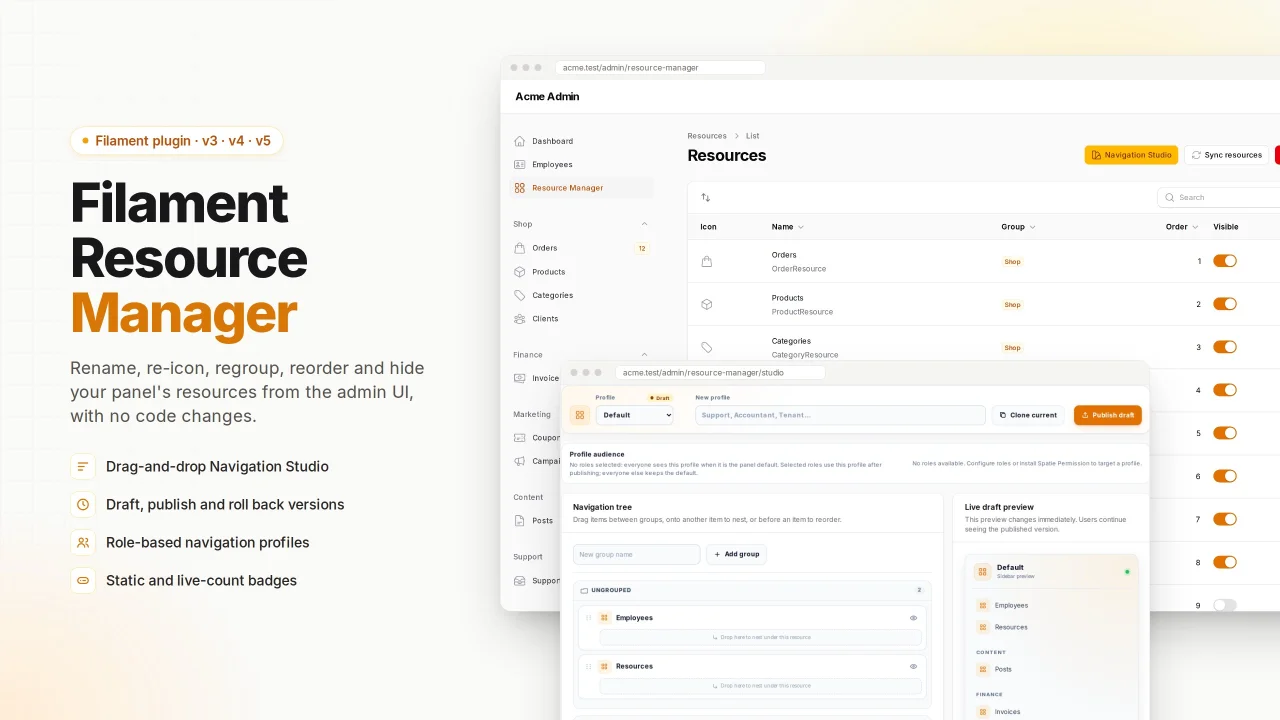
Task: Open Categories from the Shop menu
Action: tap(581, 295)
